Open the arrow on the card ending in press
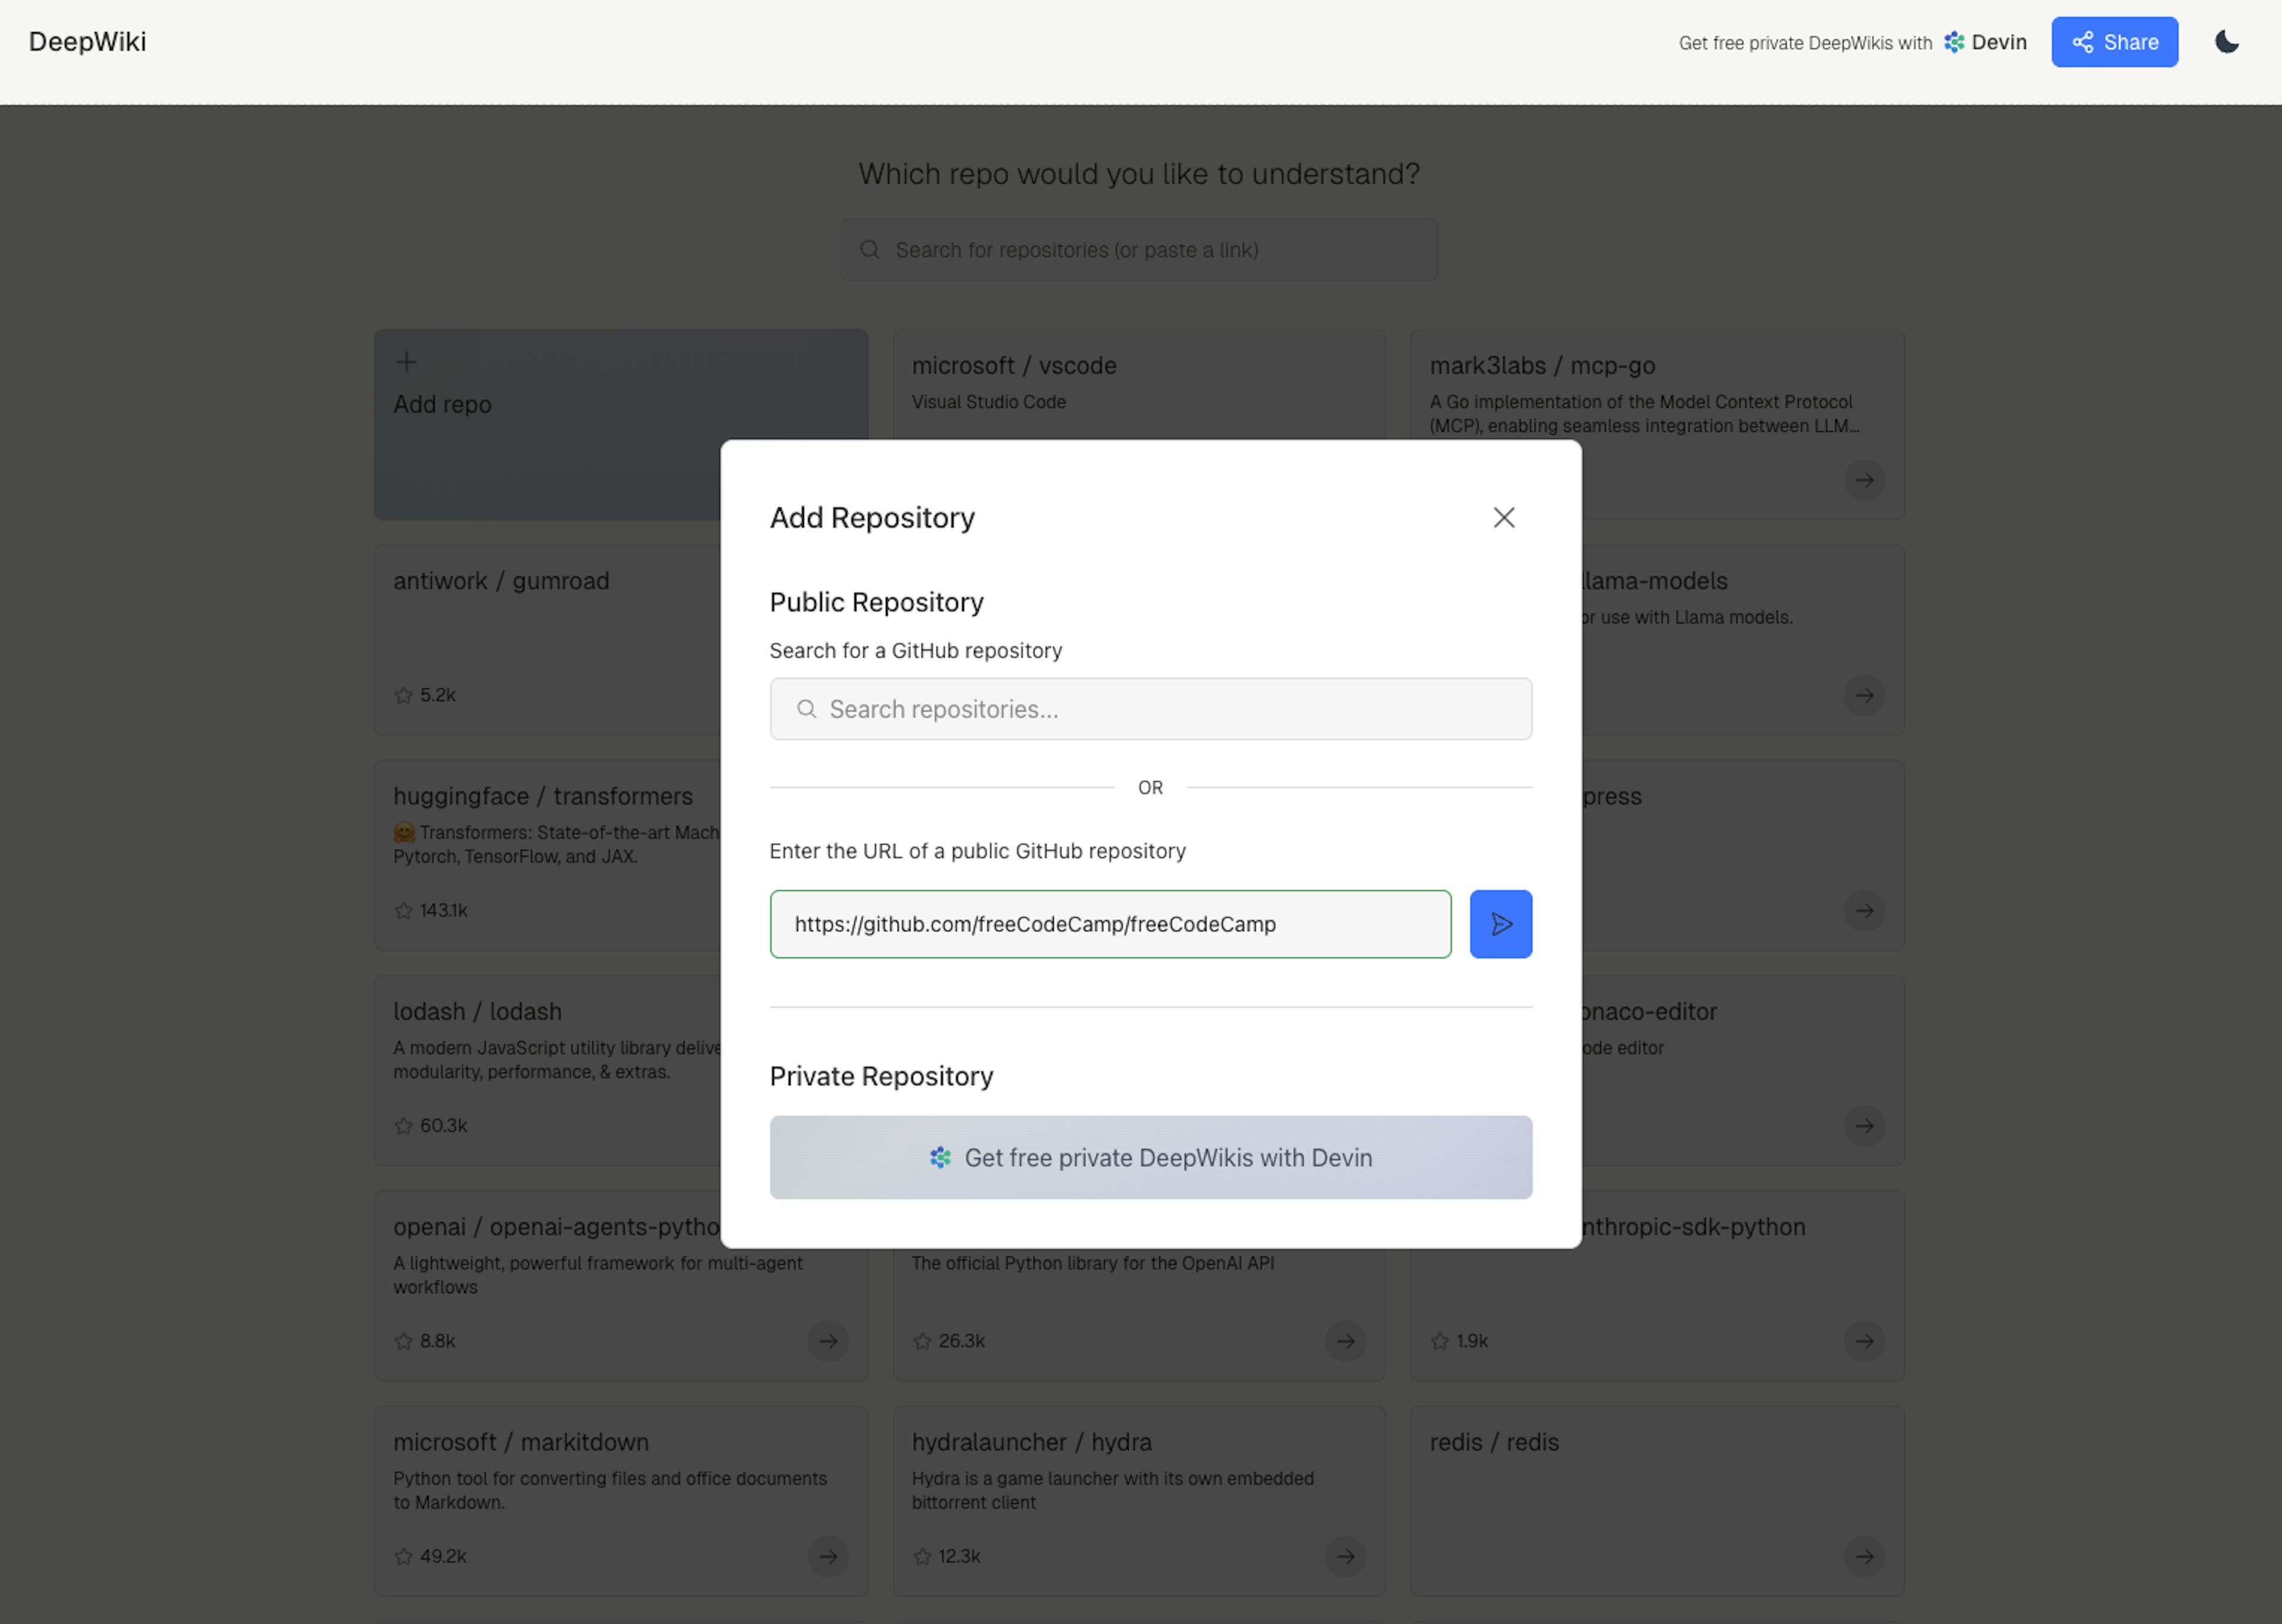This screenshot has height=1624, width=2282. 1864,910
